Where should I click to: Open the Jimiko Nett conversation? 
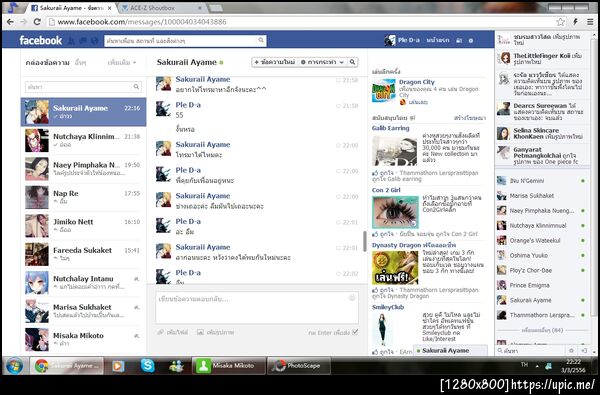(x=83, y=225)
